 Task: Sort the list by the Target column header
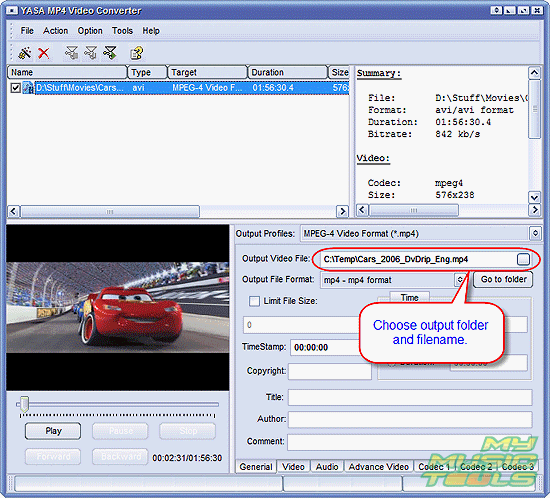click(x=207, y=72)
